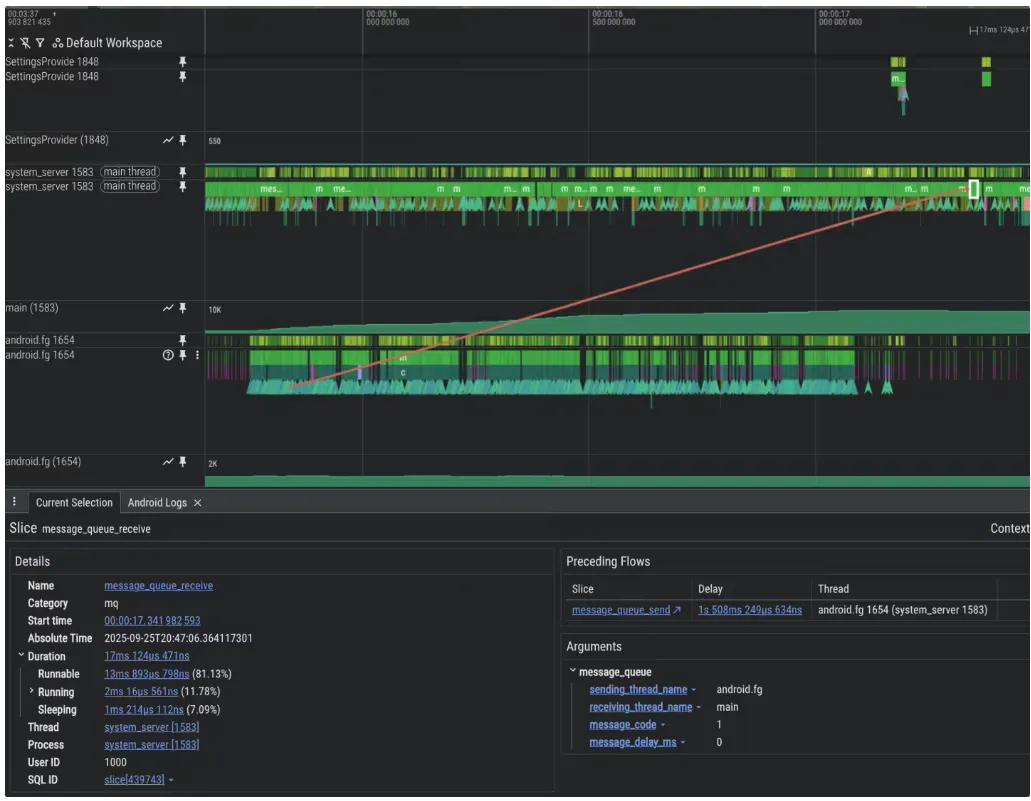Open the message_code argument menu
The height and width of the screenshot is (801, 1031).
click(x=663, y=725)
